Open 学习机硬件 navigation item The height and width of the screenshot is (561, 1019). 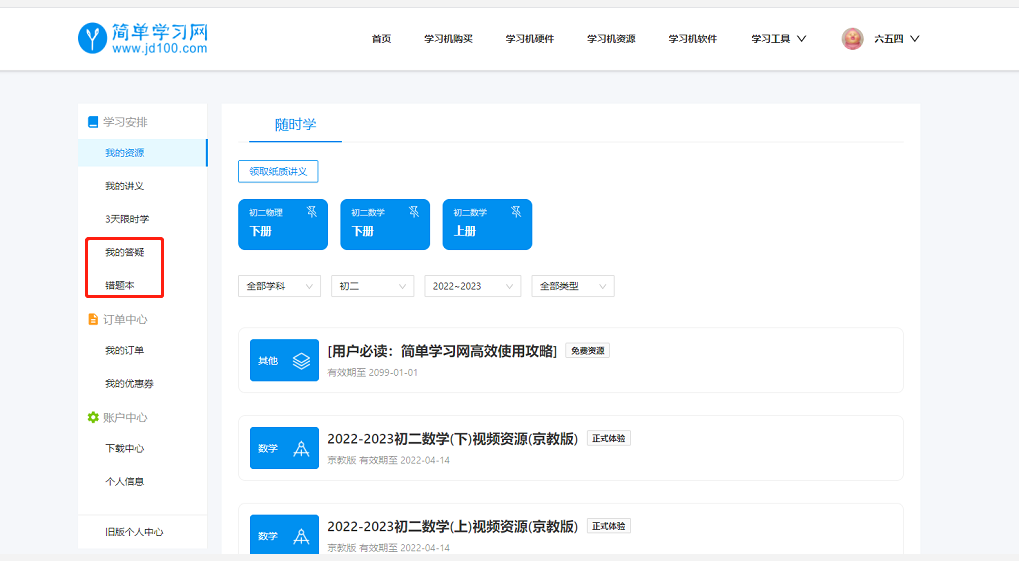click(530, 39)
